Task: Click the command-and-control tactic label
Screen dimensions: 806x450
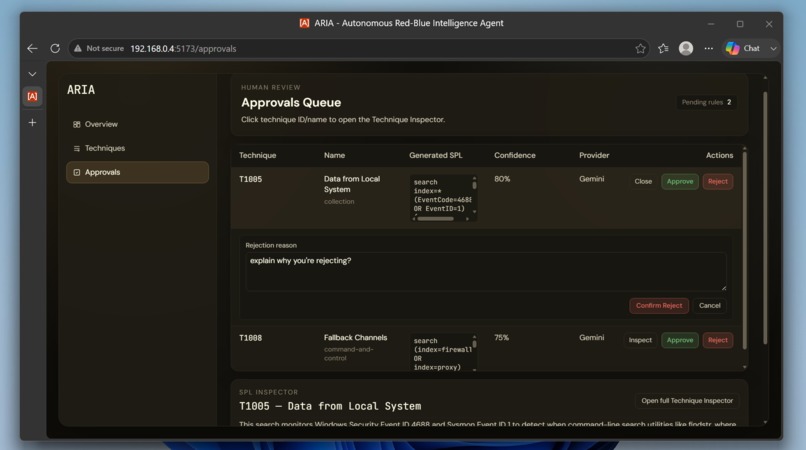Action: [349, 354]
